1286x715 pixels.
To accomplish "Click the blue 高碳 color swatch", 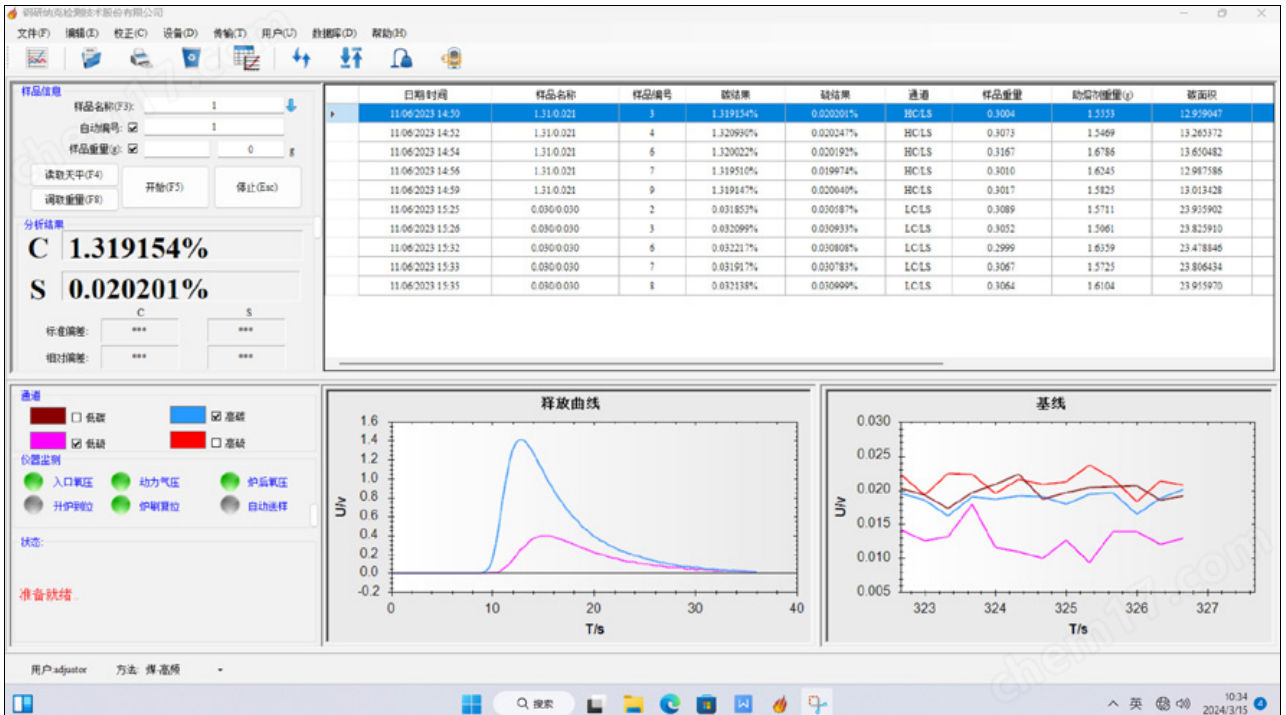I will tap(188, 416).
